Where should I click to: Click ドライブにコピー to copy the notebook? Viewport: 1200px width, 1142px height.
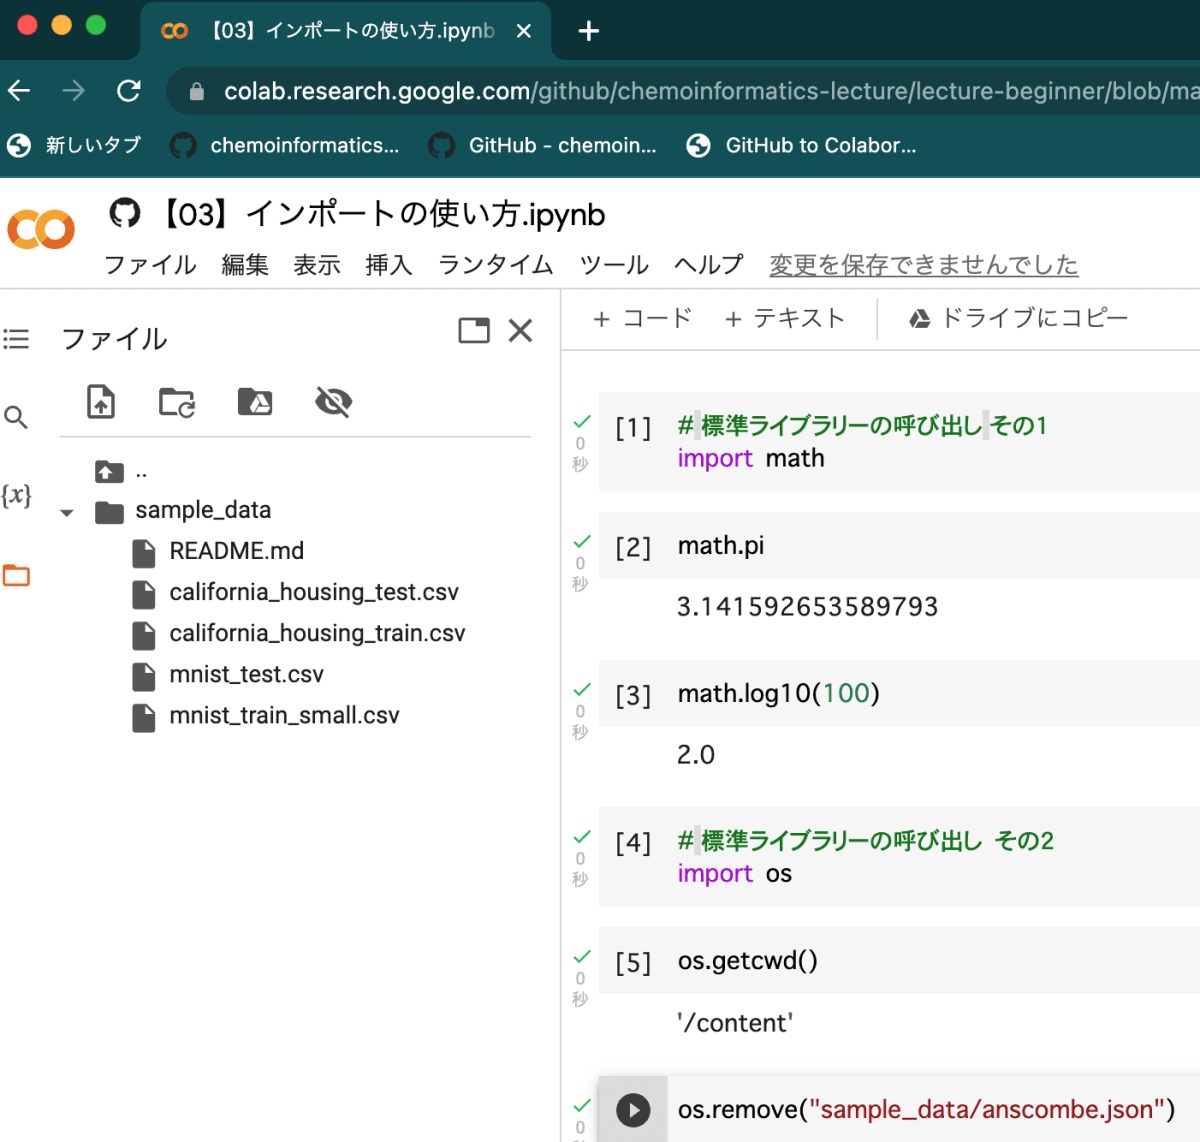click(1022, 318)
